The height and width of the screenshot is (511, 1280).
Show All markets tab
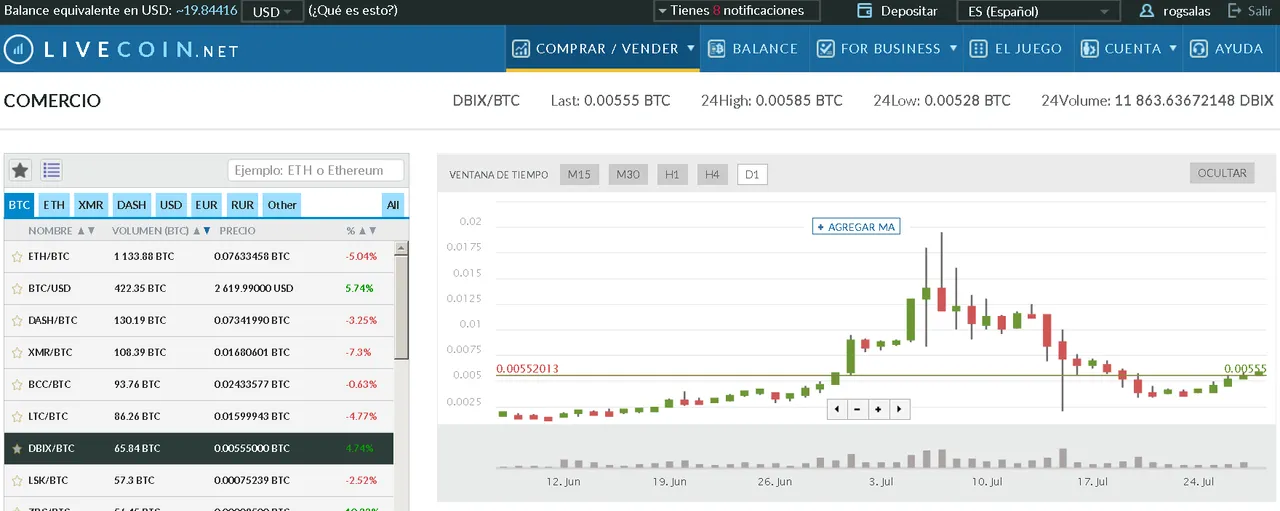pyautogui.click(x=393, y=205)
